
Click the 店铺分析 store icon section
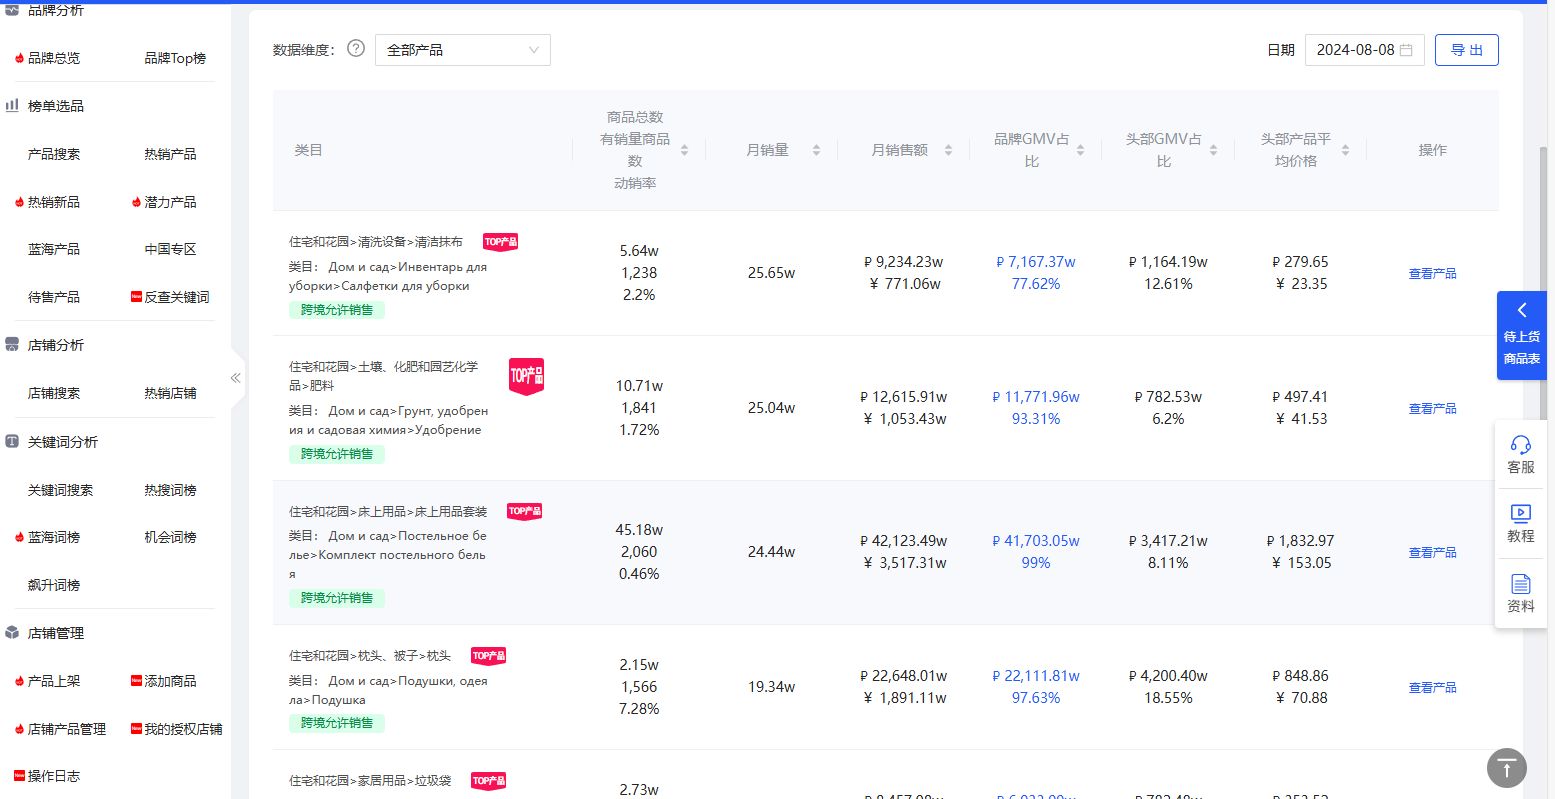pos(13,345)
